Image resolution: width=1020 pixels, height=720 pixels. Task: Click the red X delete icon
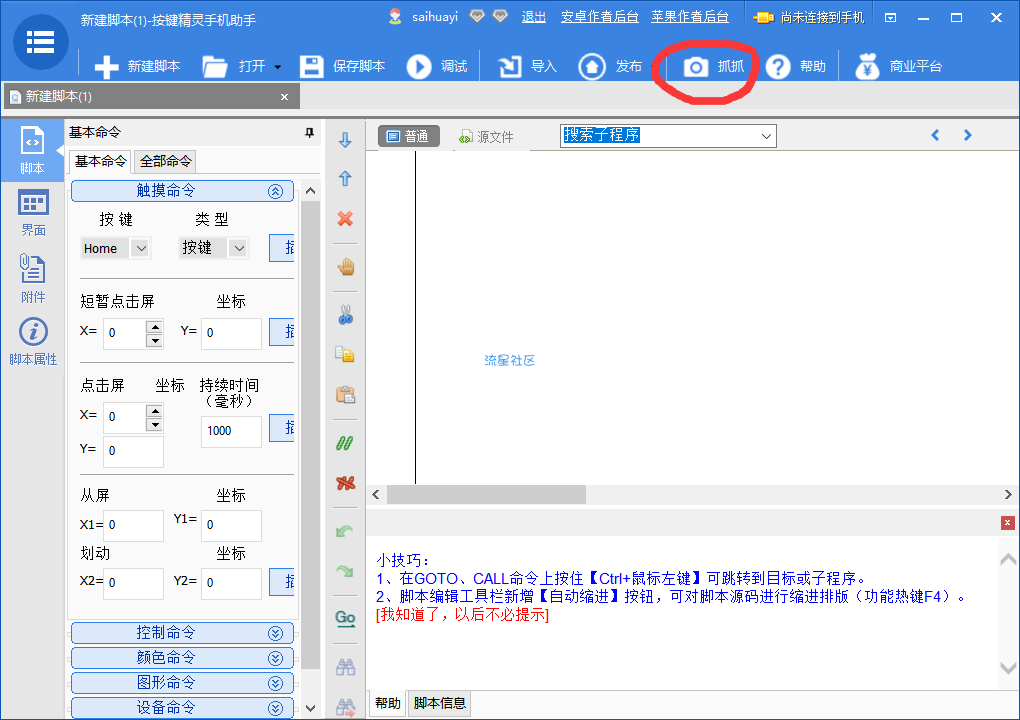(346, 219)
